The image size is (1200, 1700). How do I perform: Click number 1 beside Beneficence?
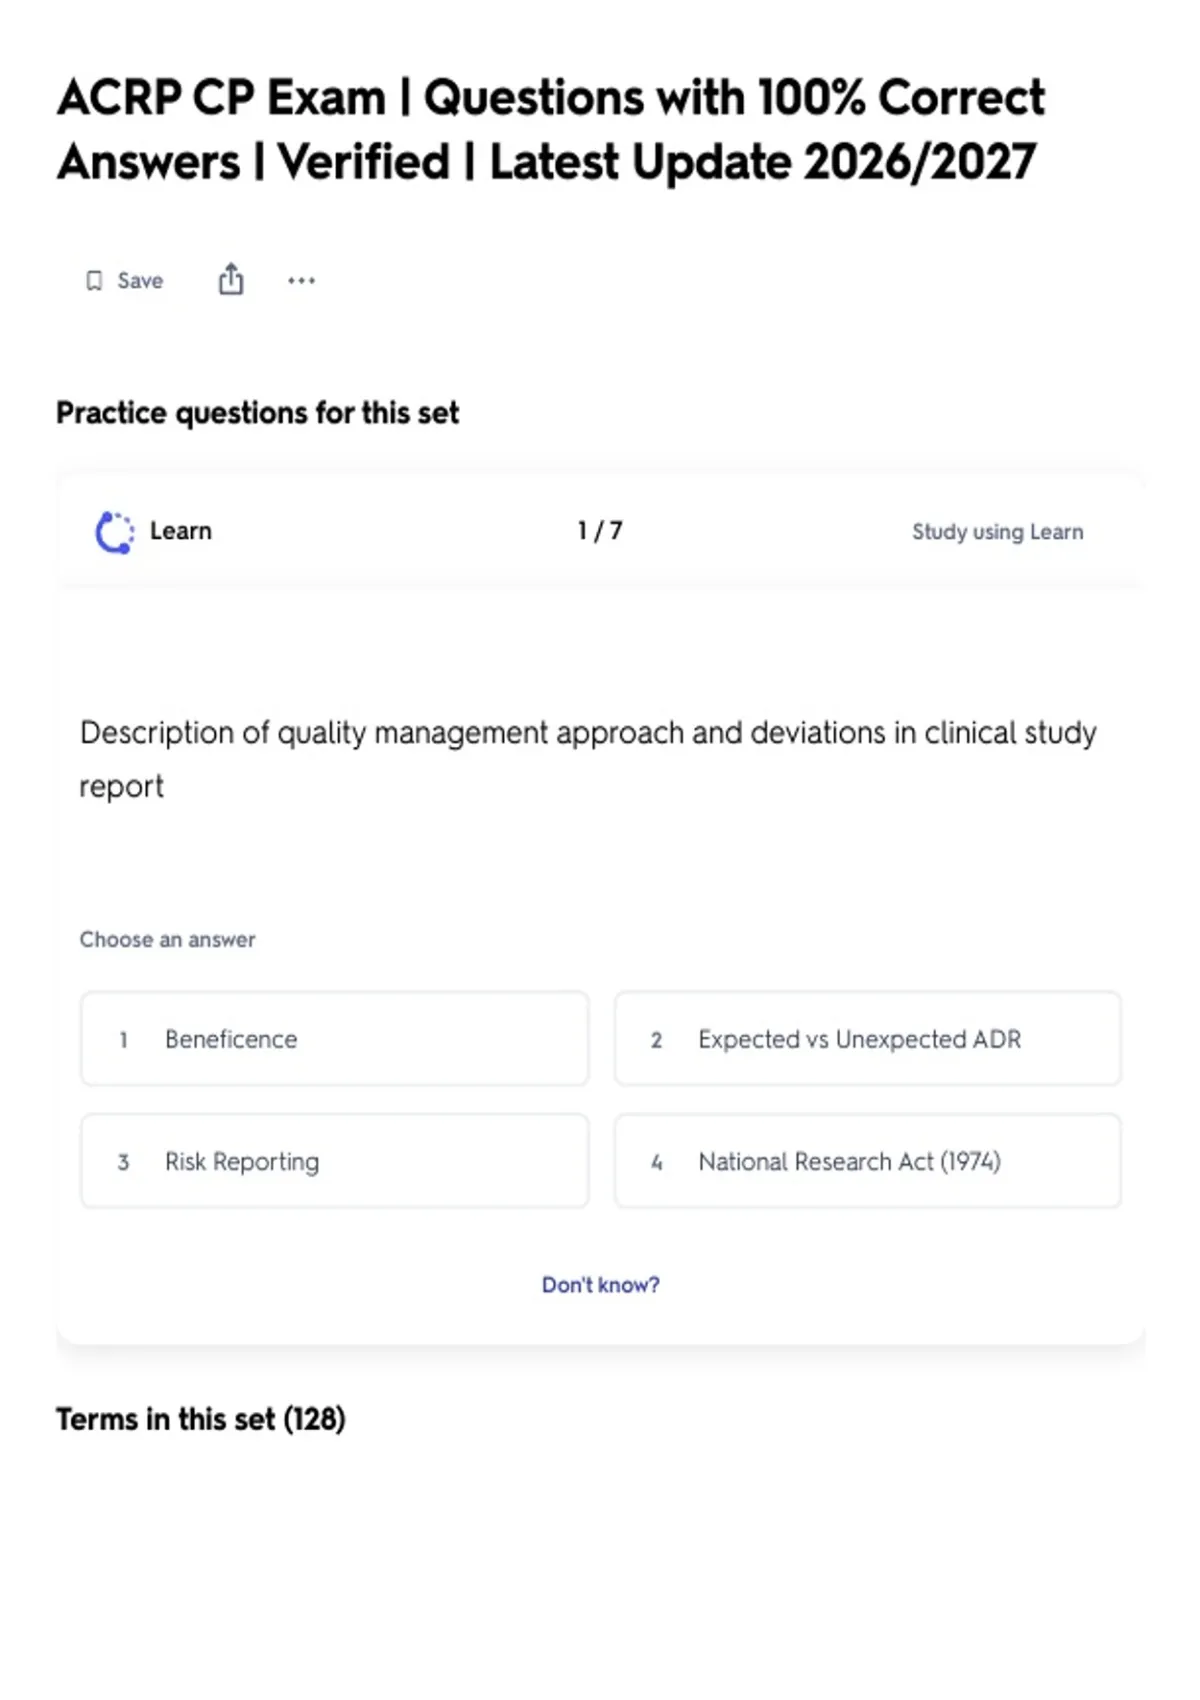coord(123,1040)
